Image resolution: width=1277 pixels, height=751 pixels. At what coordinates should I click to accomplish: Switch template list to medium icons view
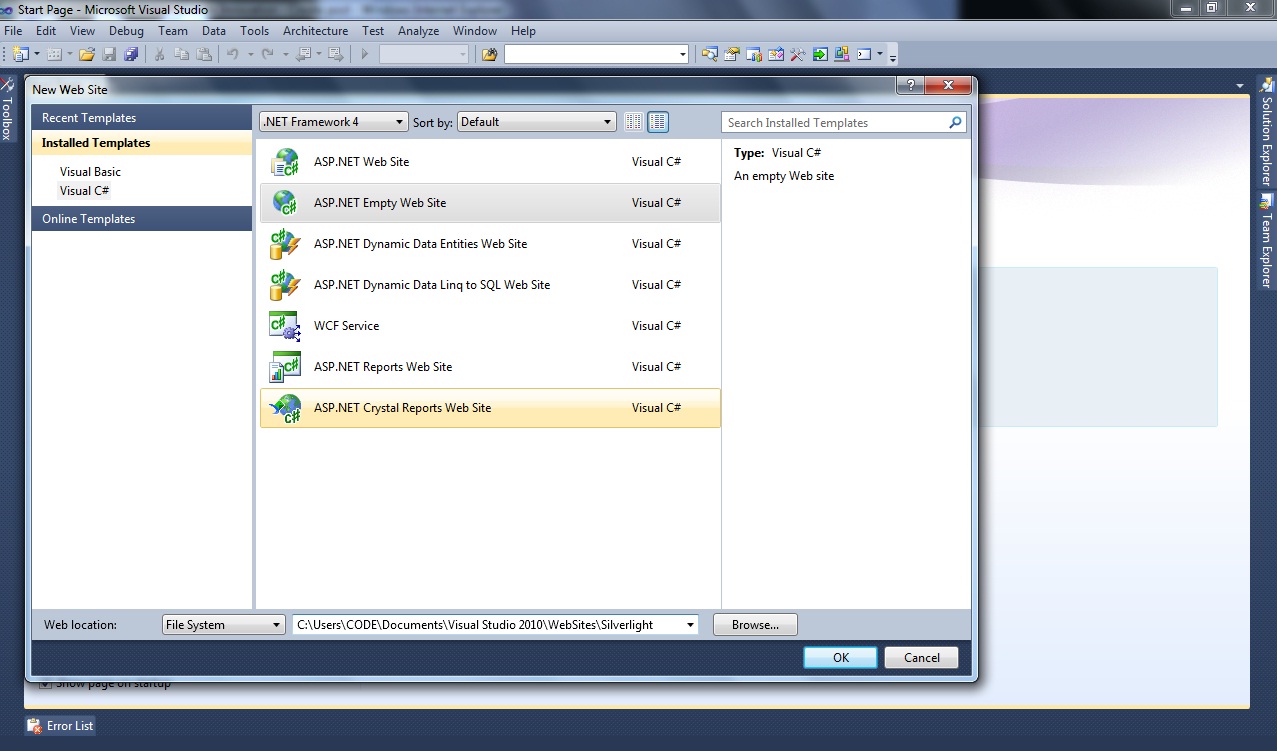pyautogui.click(x=657, y=122)
